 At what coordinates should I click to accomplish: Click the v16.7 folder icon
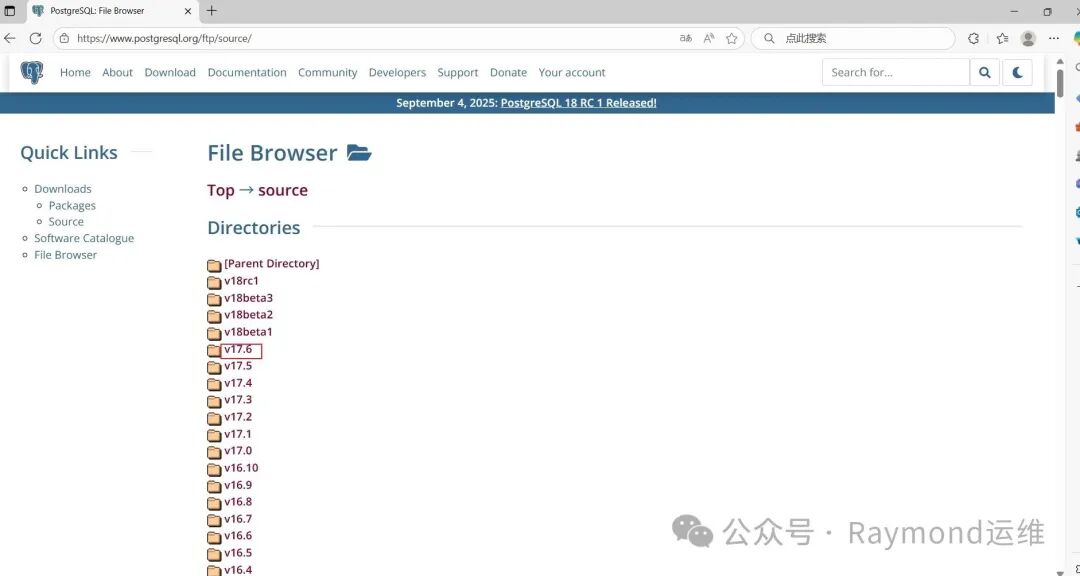(x=214, y=520)
